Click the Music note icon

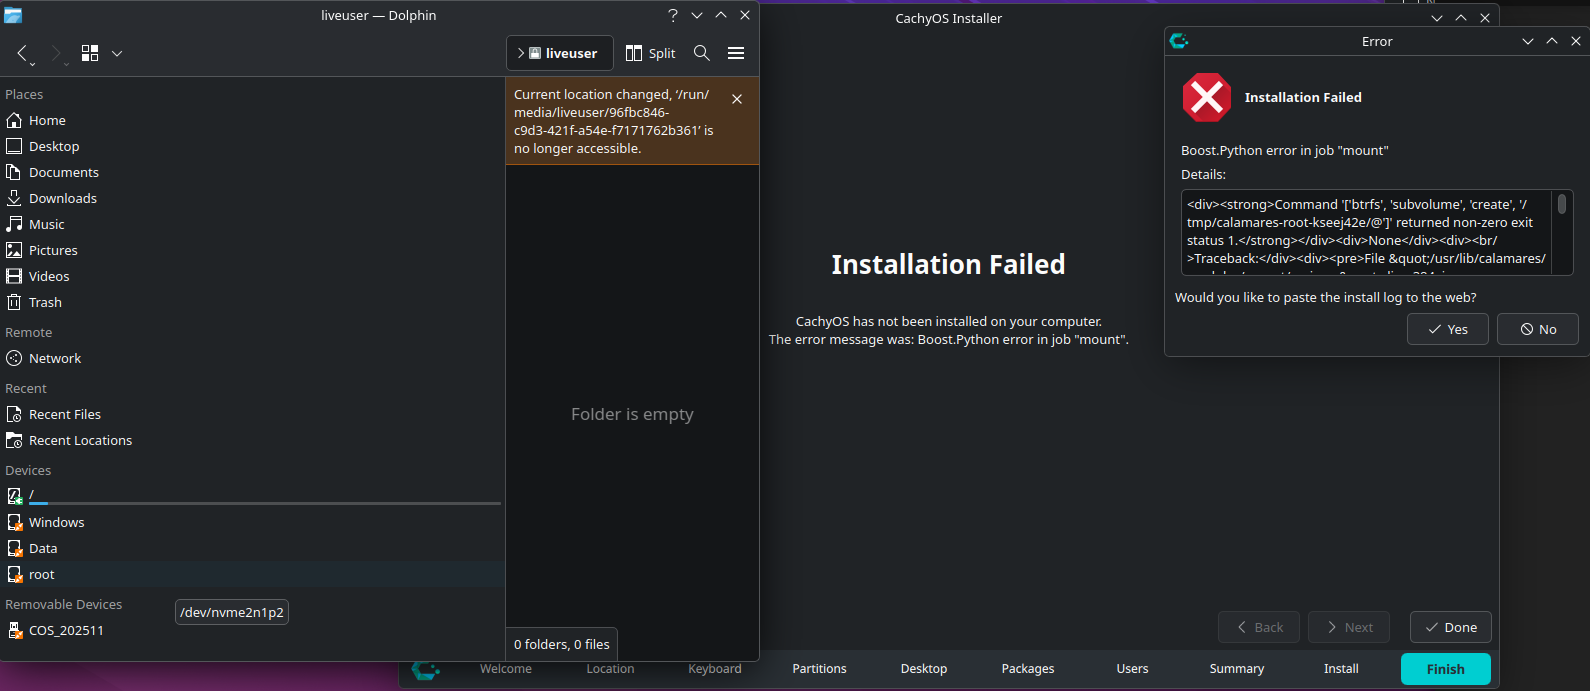[14, 224]
